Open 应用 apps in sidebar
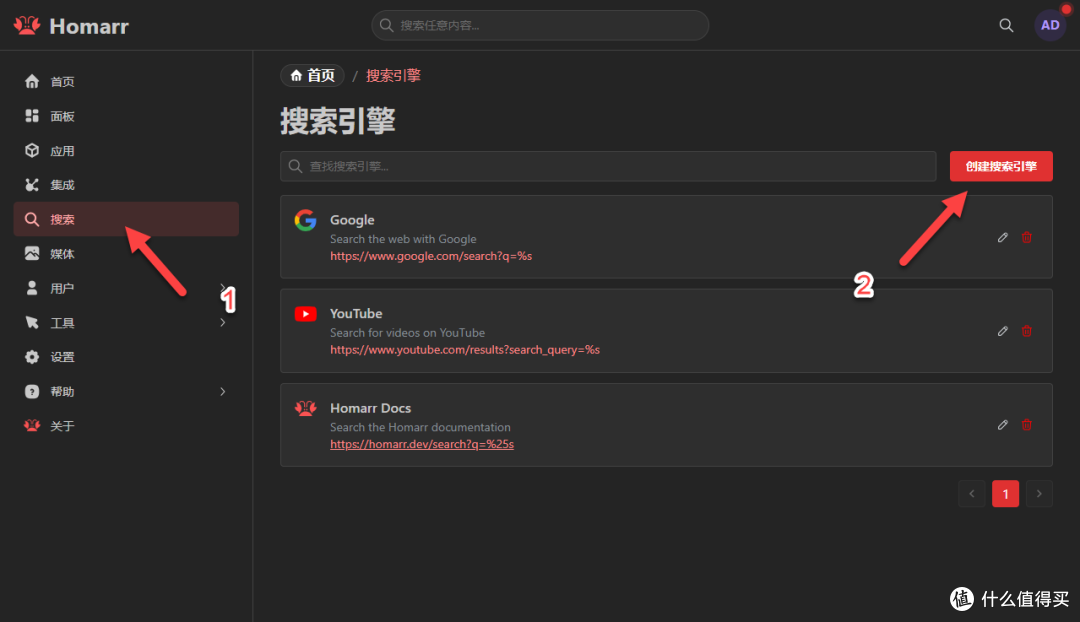This screenshot has width=1080, height=622. point(126,150)
